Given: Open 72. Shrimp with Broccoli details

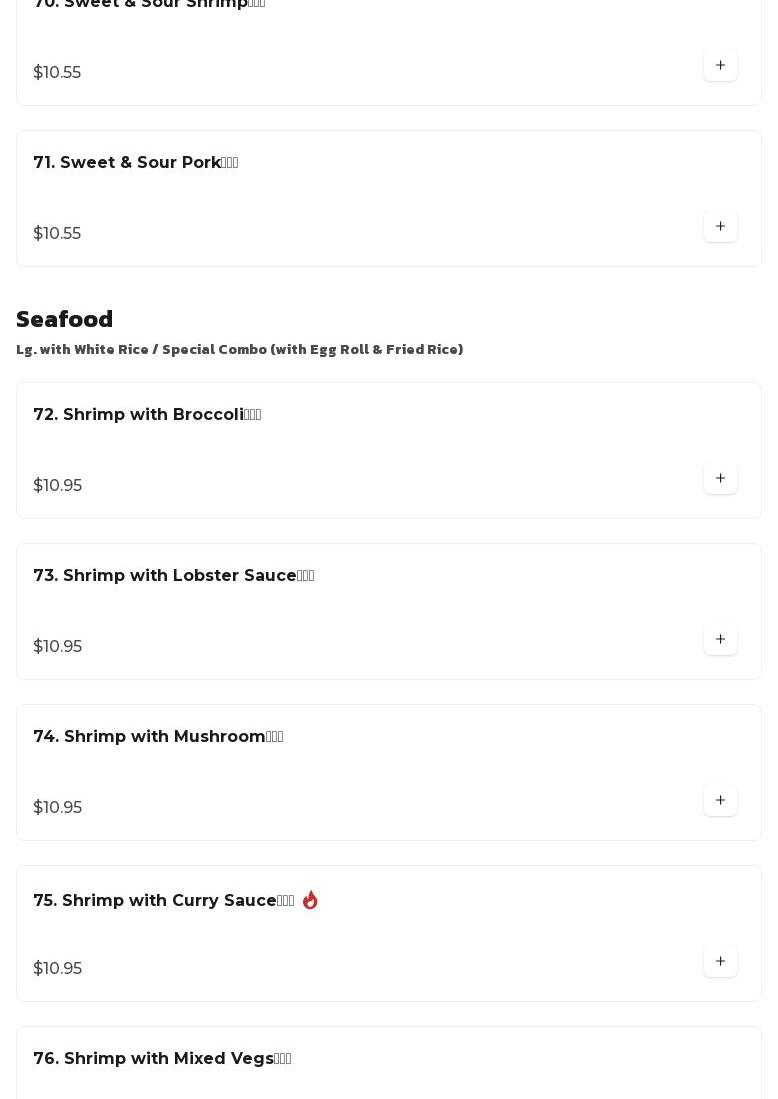Looking at the screenshot, I should [147, 415].
